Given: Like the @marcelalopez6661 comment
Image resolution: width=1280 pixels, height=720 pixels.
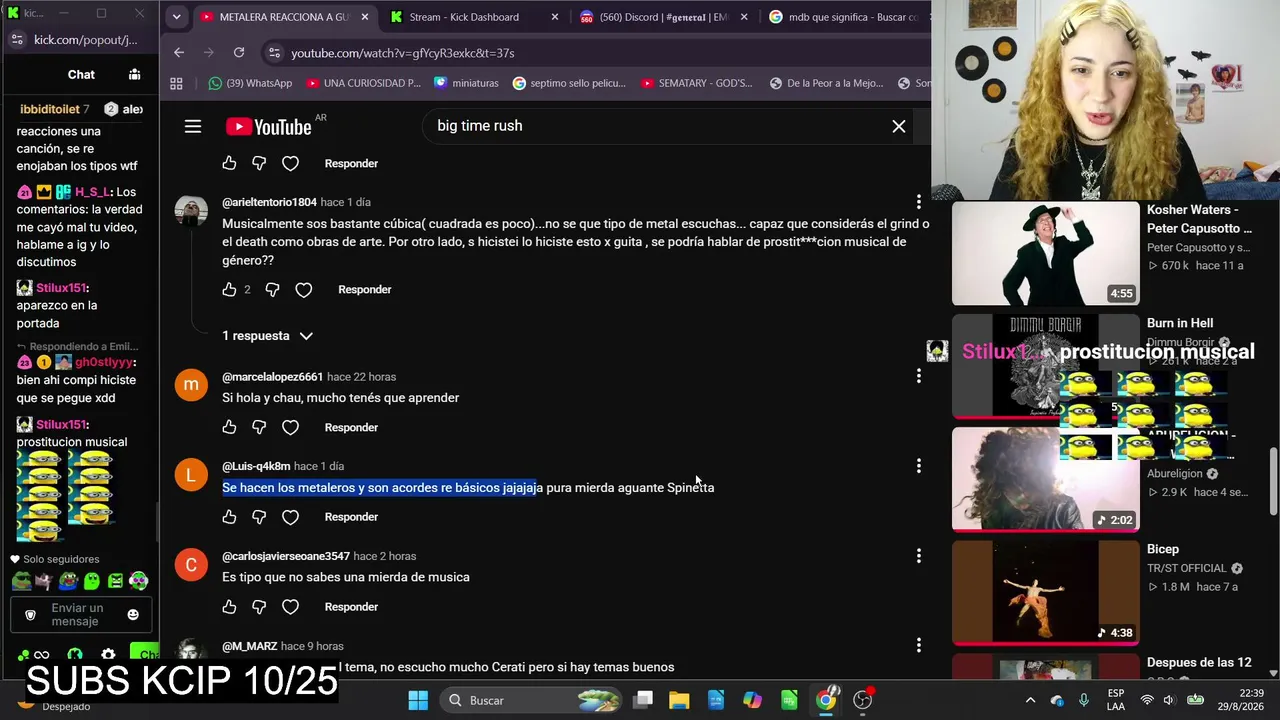Looking at the screenshot, I should coord(229,427).
